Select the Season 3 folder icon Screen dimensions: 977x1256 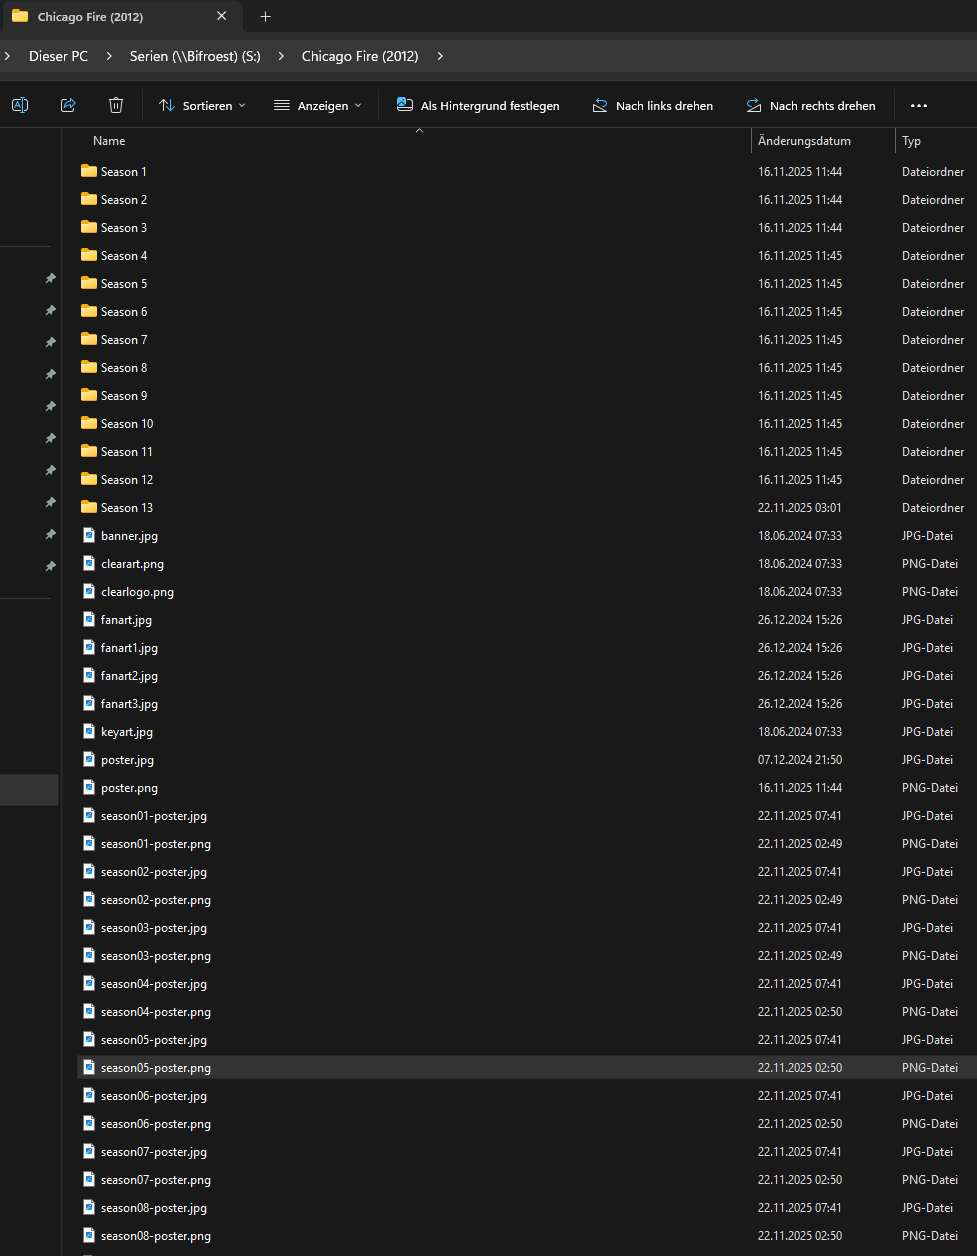[89, 227]
